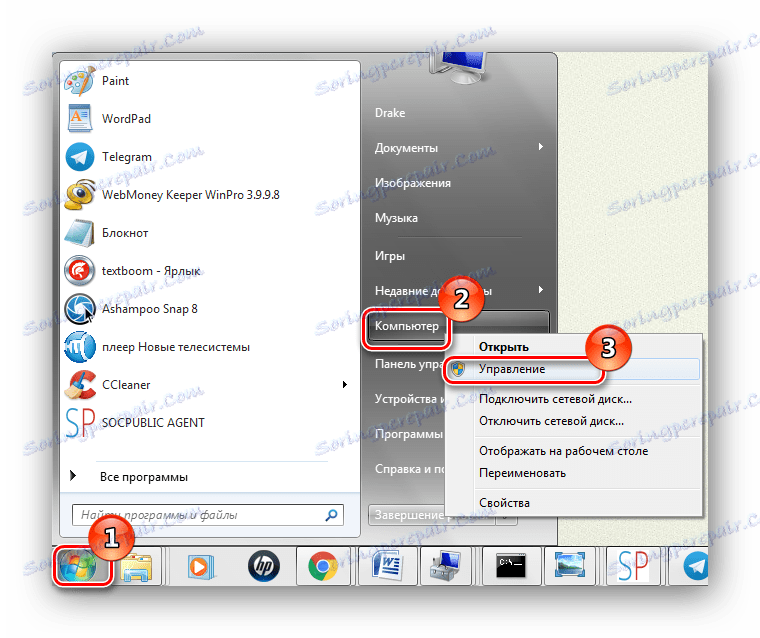Screen dimensions: 760x638
Task: Open the picture viewer taskbar icon
Action: 572,566
